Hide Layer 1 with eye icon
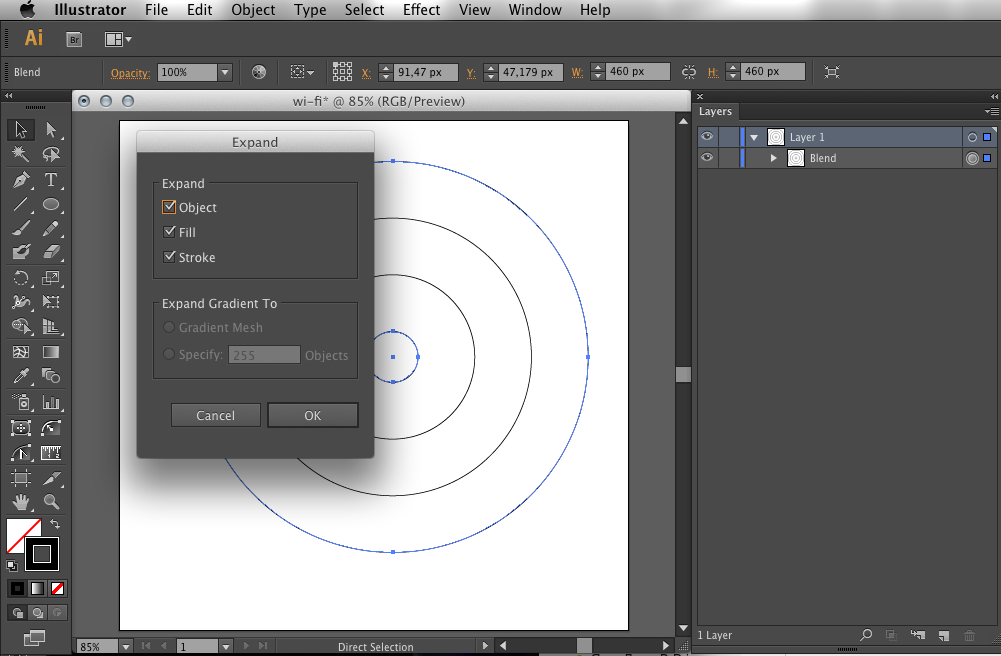This screenshot has width=1001, height=656. tap(707, 137)
